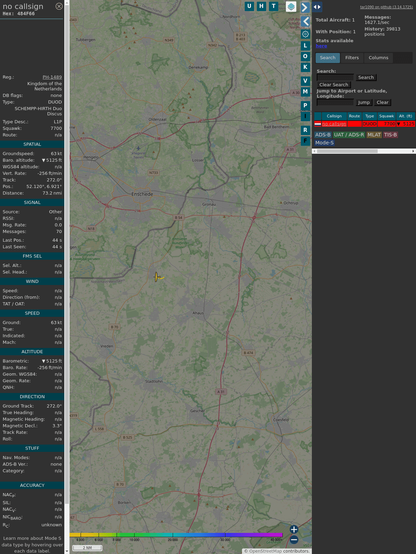The width and height of the screenshot is (416, 554).
Task: Switch to the Columns tab
Action: click(x=378, y=58)
